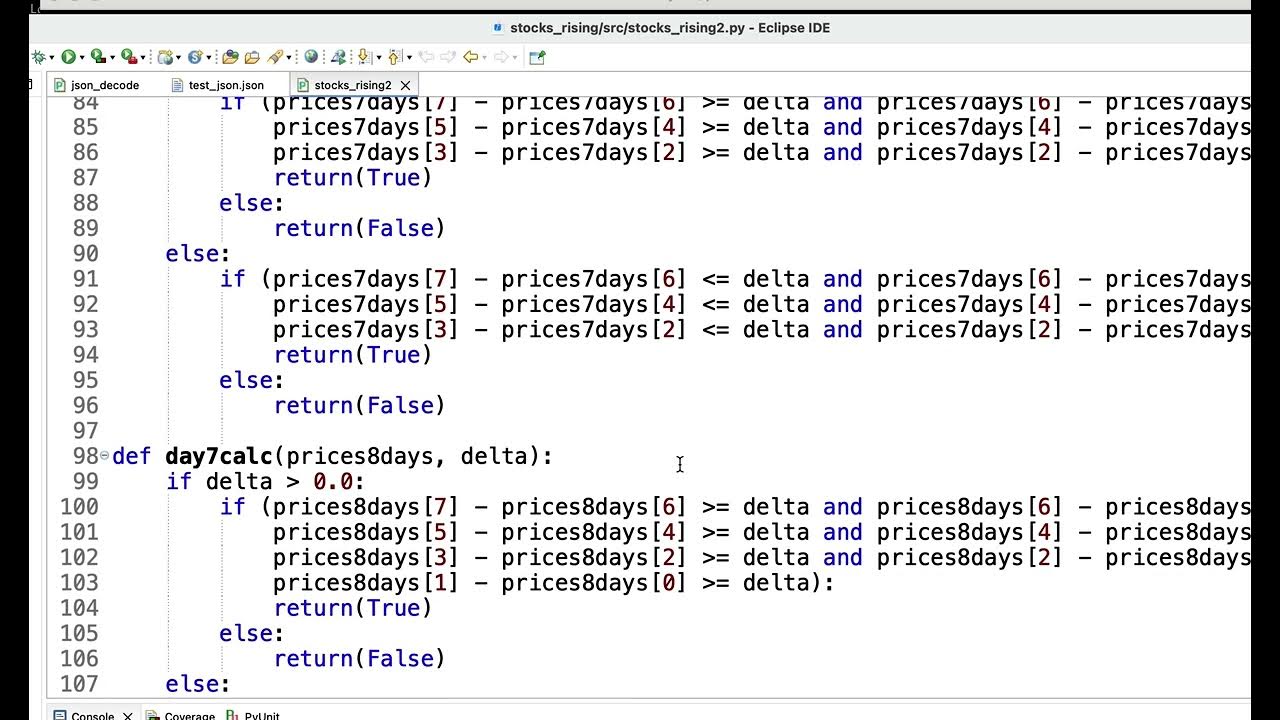Close the Console view

[128, 716]
